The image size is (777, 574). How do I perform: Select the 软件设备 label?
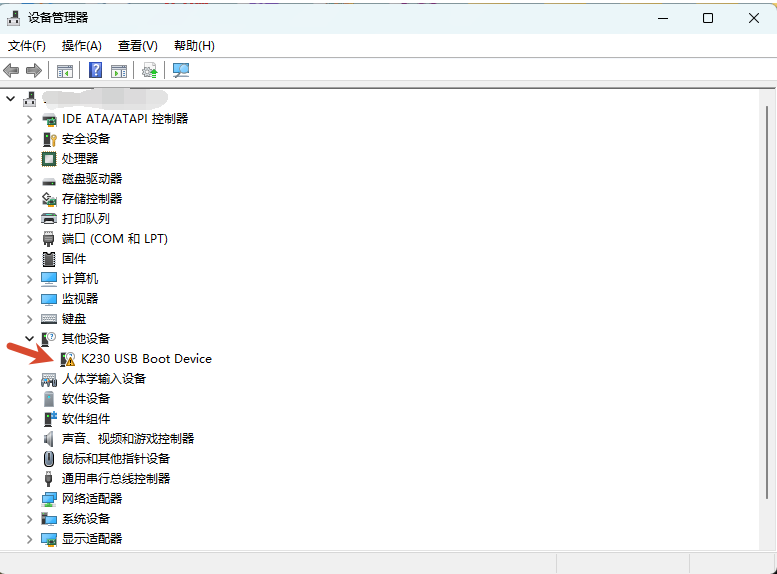tap(86, 399)
